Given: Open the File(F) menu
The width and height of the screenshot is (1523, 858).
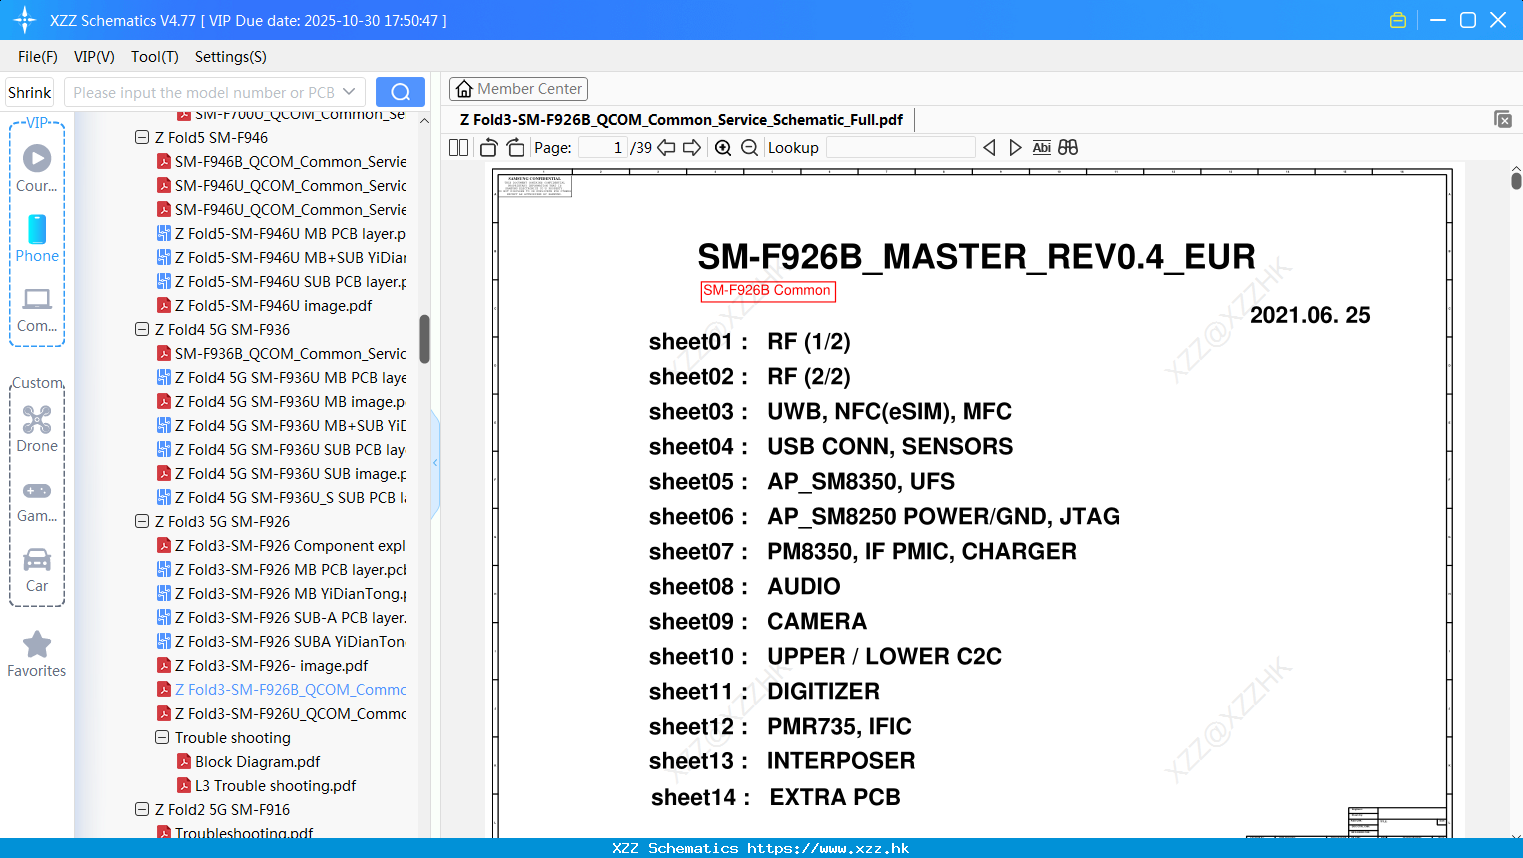Looking at the screenshot, I should tap(38, 57).
